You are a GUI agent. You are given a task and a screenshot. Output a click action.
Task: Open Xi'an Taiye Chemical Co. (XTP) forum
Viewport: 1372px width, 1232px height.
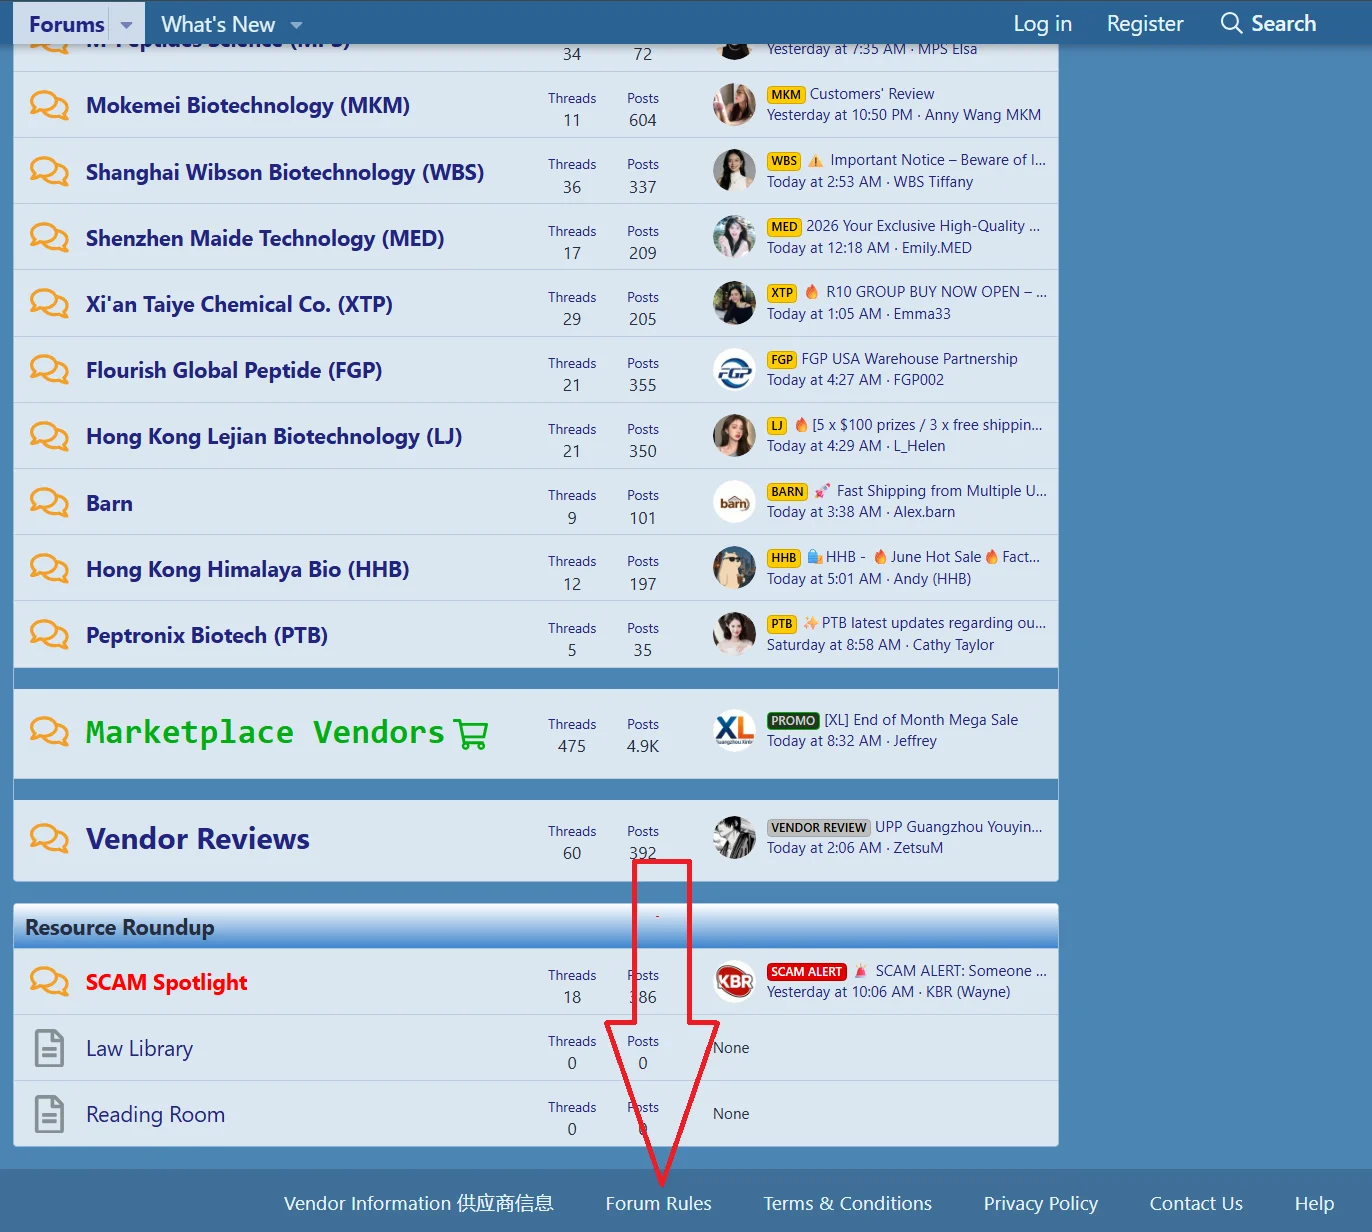[239, 304]
